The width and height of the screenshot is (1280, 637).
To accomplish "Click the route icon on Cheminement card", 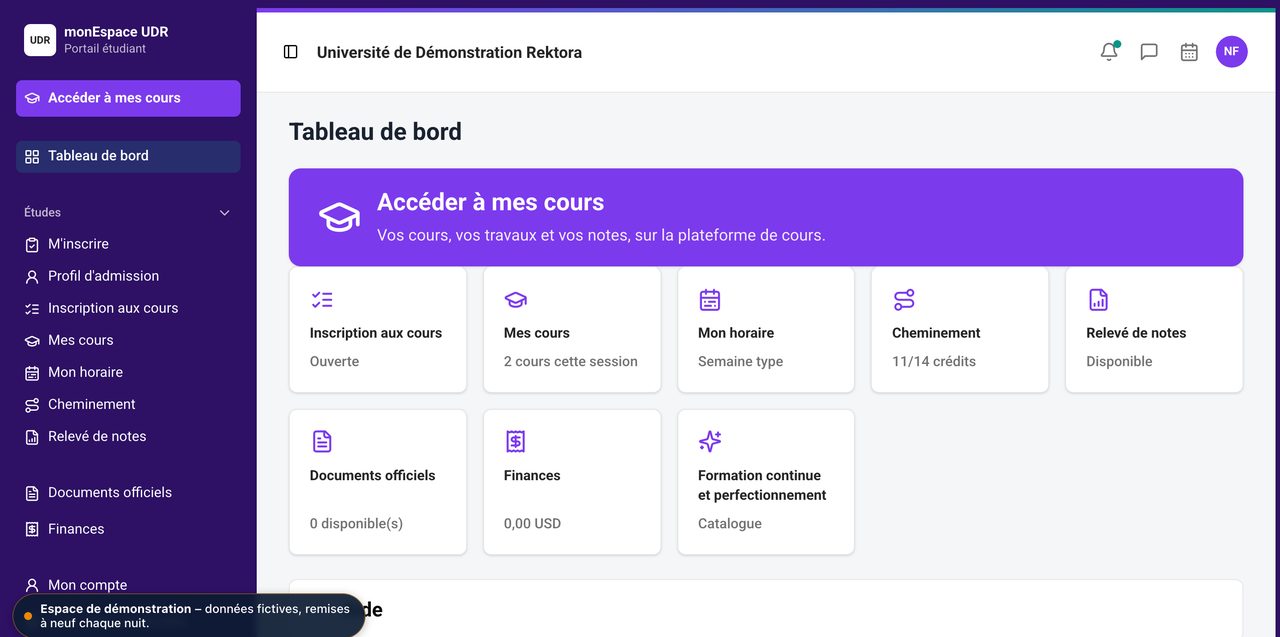I will point(904,299).
